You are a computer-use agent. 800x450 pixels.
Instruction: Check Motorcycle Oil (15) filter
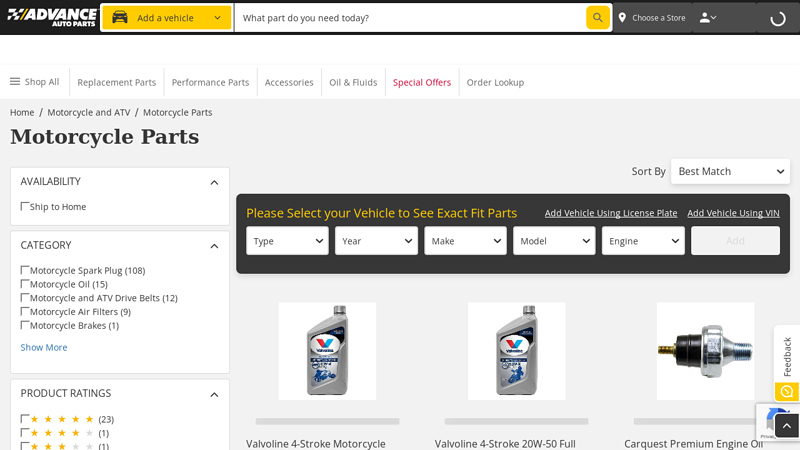[x=24, y=284]
